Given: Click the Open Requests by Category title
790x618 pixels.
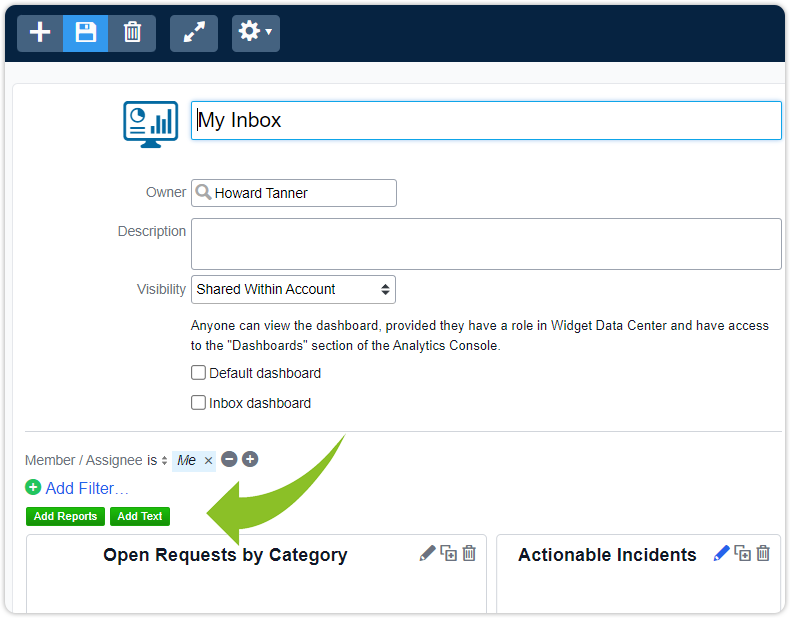Looking at the screenshot, I should pos(225,555).
